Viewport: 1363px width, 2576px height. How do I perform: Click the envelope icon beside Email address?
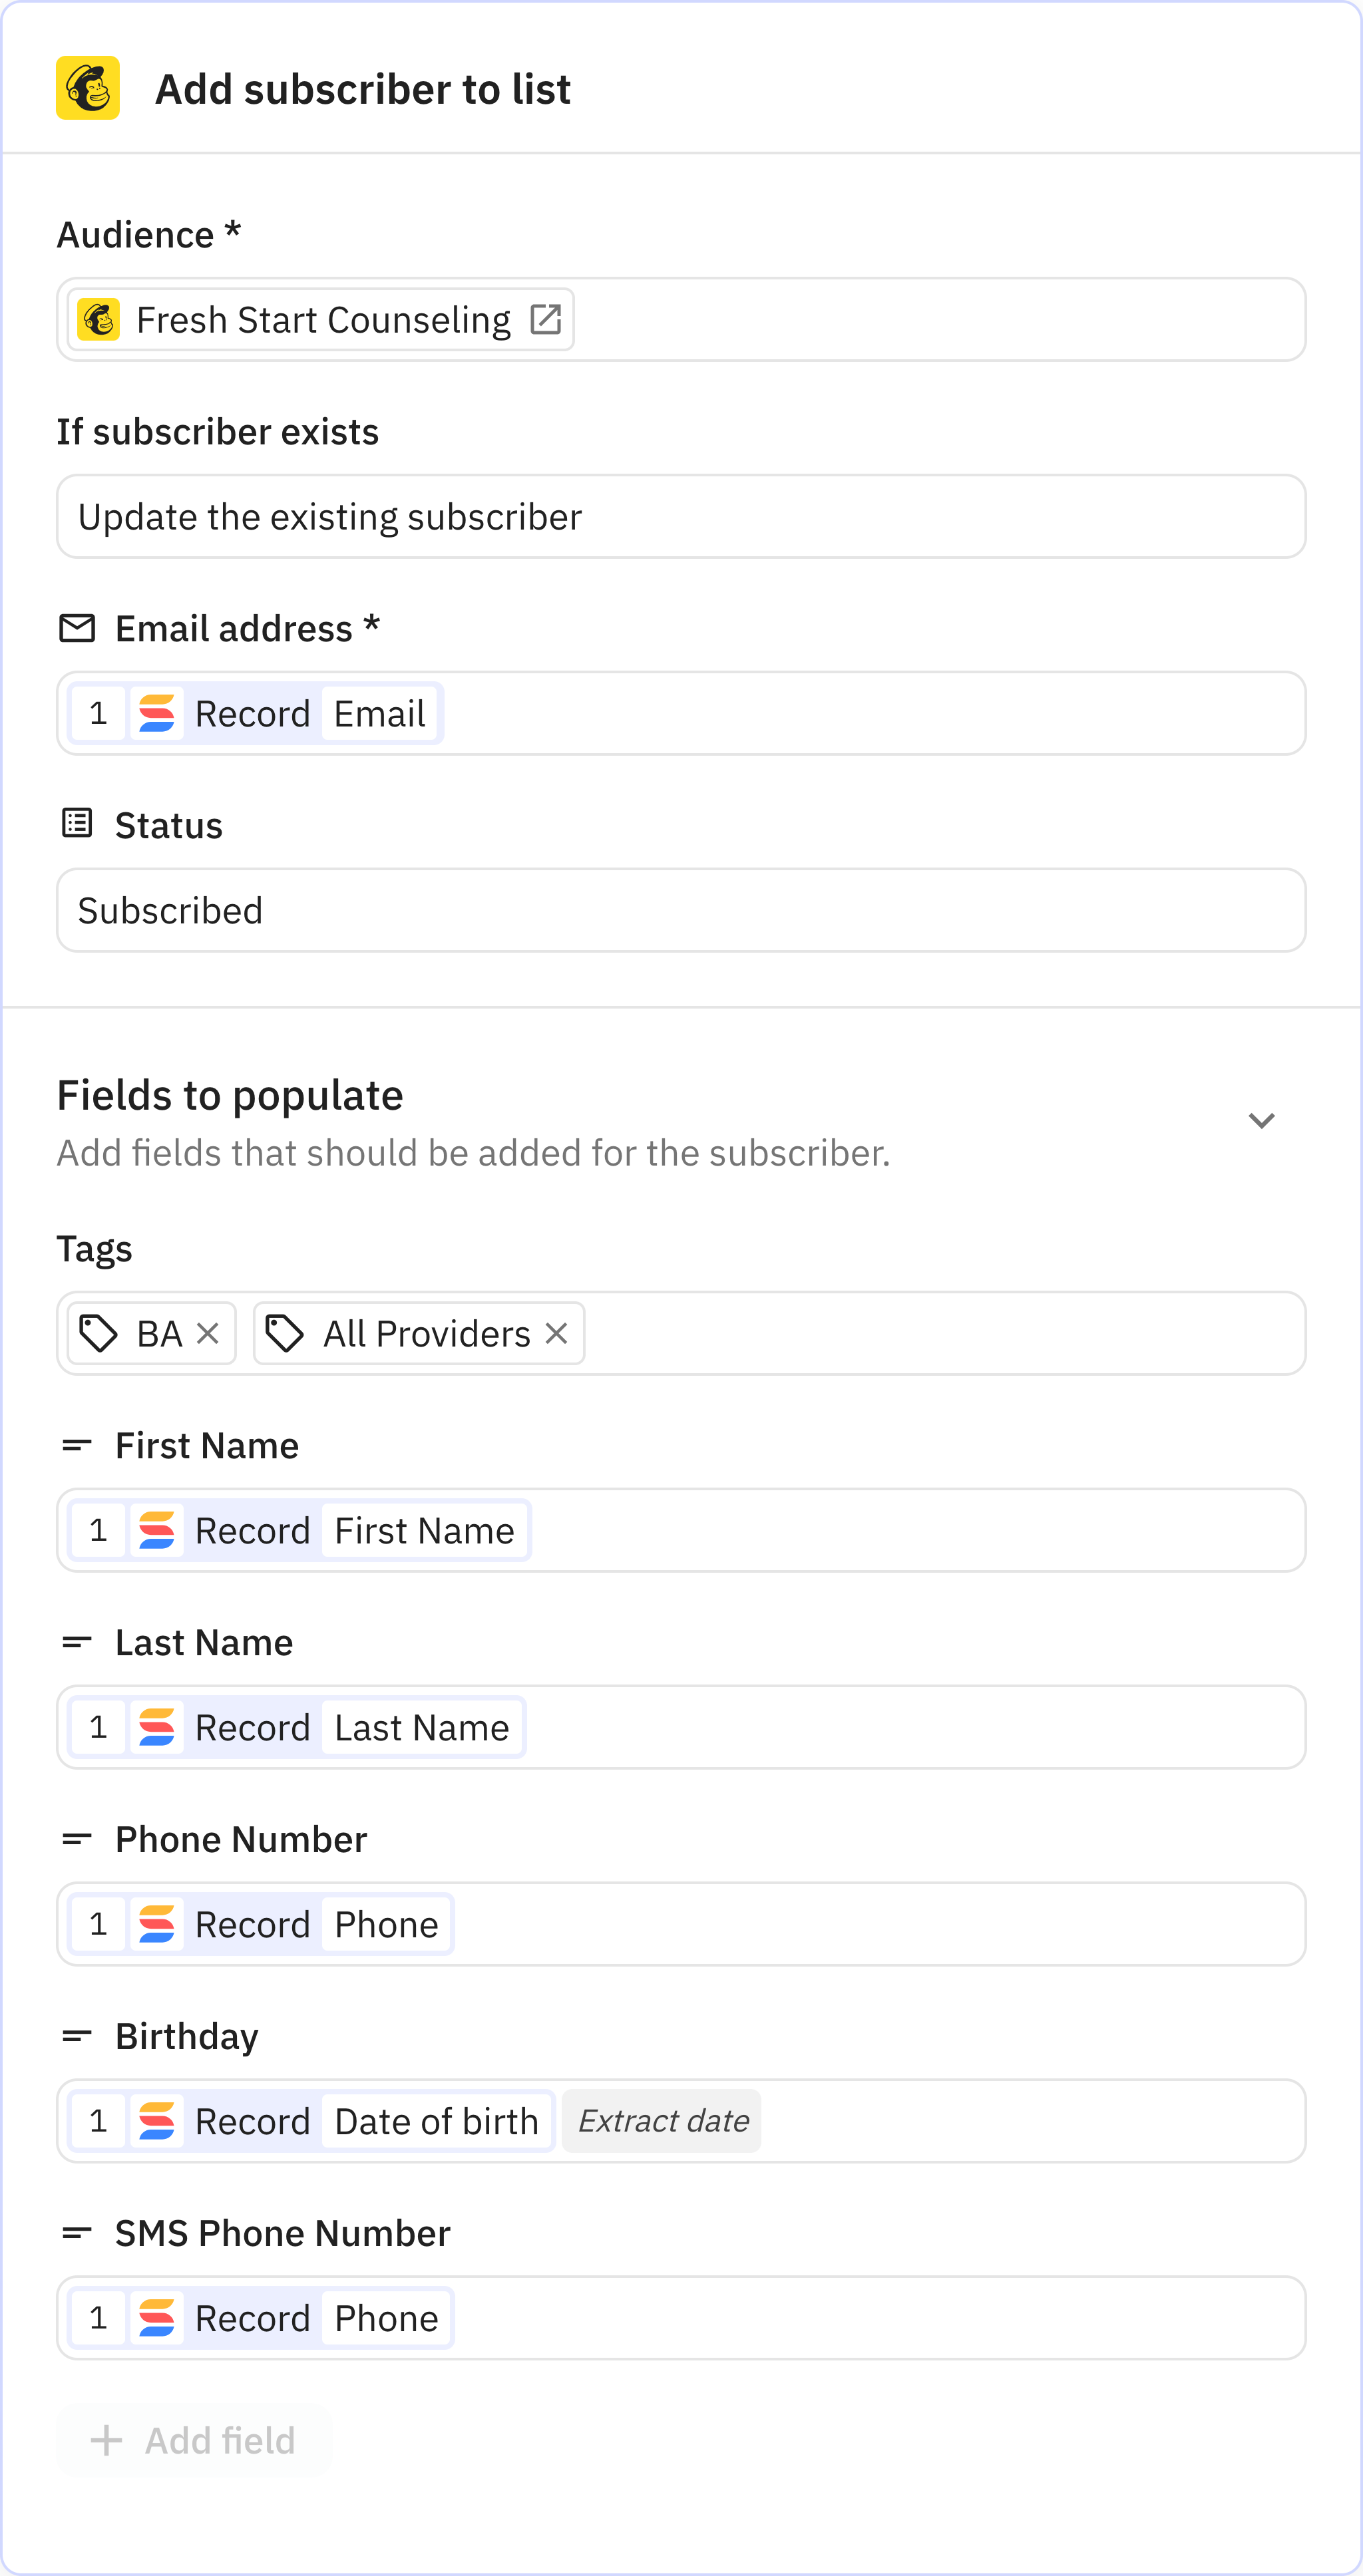tap(77, 628)
